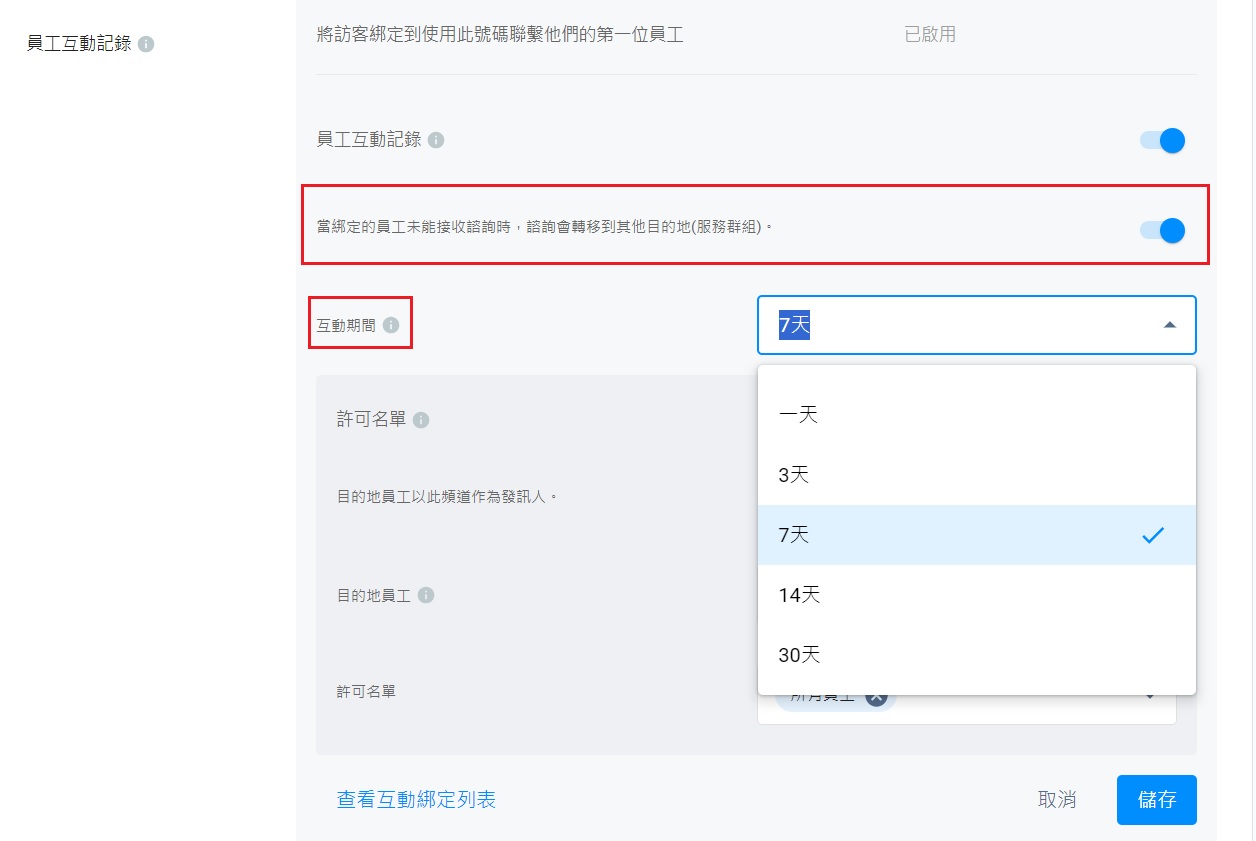Screen dimensions: 1256x841
Task: Remove the 所有員工 chip with X icon
Action: coord(877,697)
